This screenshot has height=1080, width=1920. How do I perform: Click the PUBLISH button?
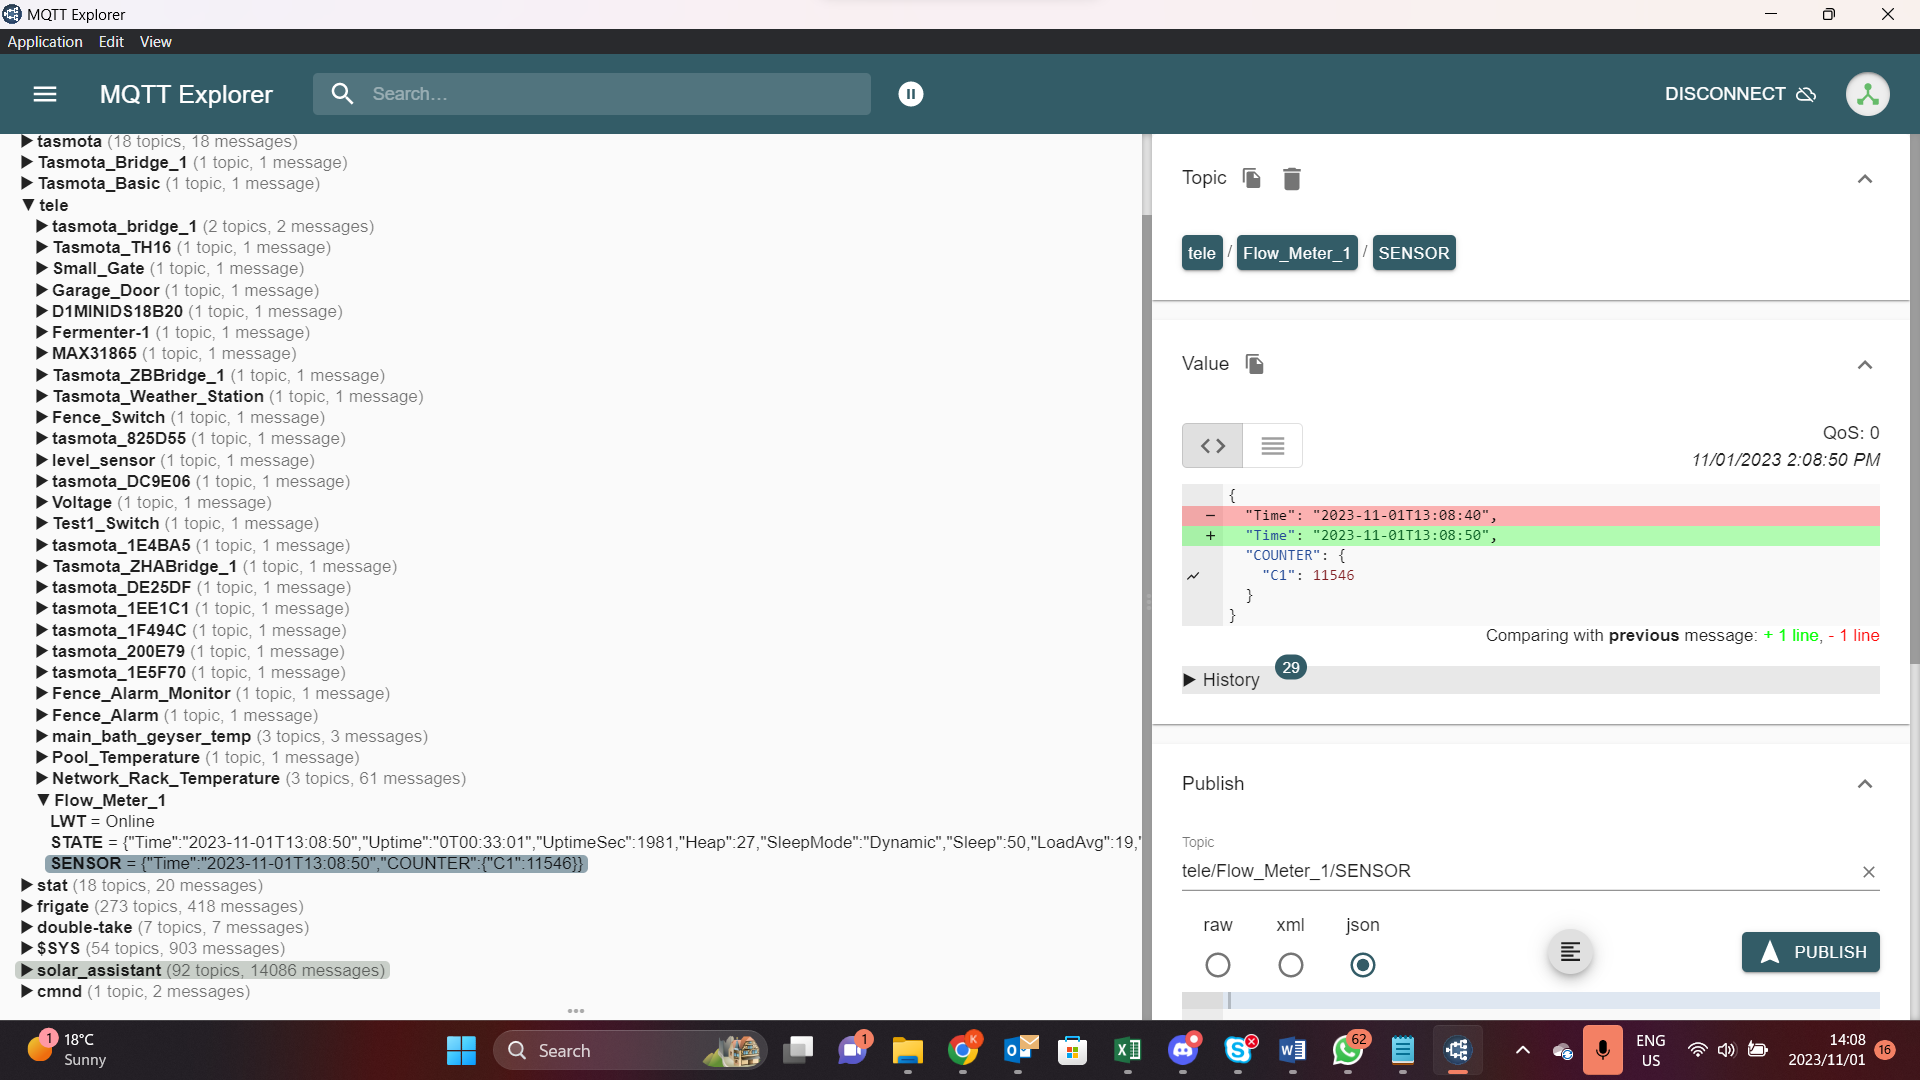[1810, 952]
